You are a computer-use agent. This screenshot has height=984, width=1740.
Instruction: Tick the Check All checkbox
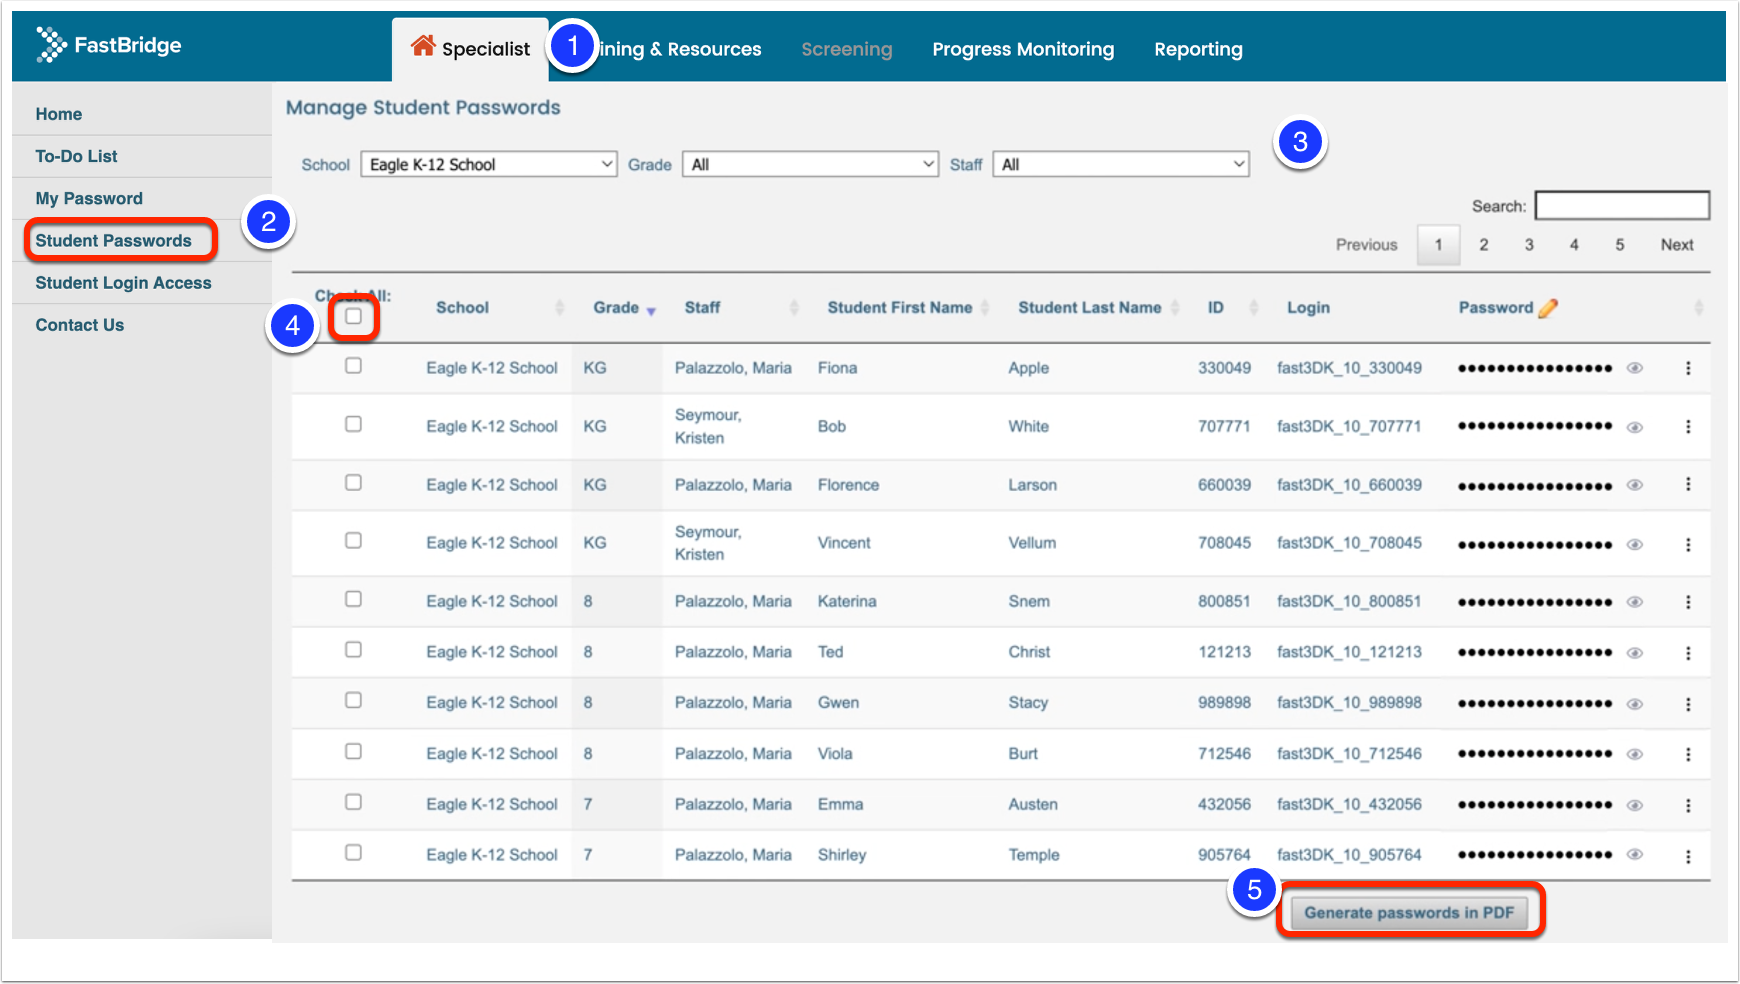coord(354,317)
